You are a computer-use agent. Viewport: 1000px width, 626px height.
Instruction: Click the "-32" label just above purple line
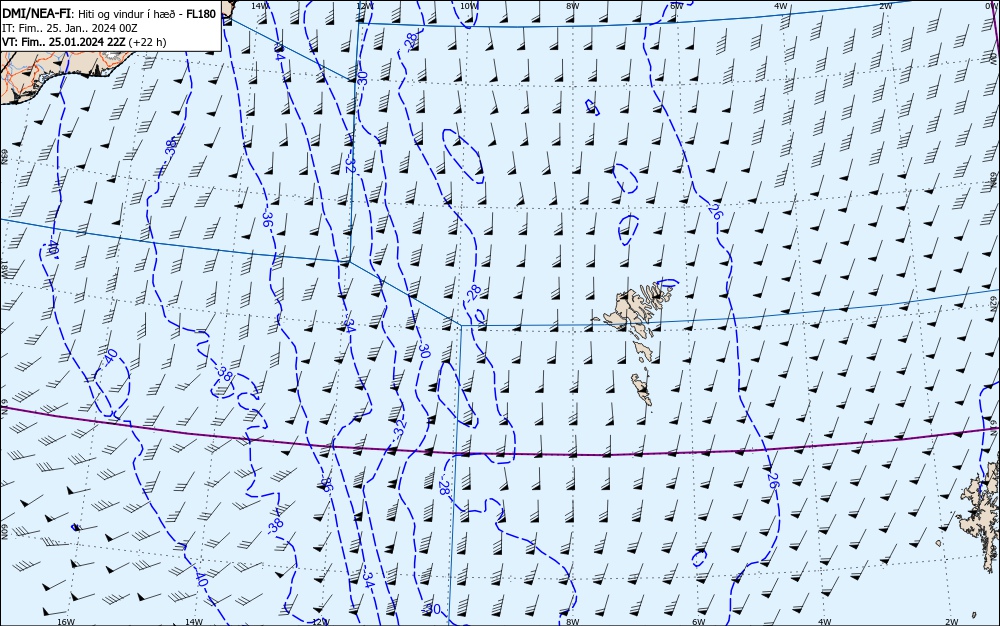pos(399,429)
